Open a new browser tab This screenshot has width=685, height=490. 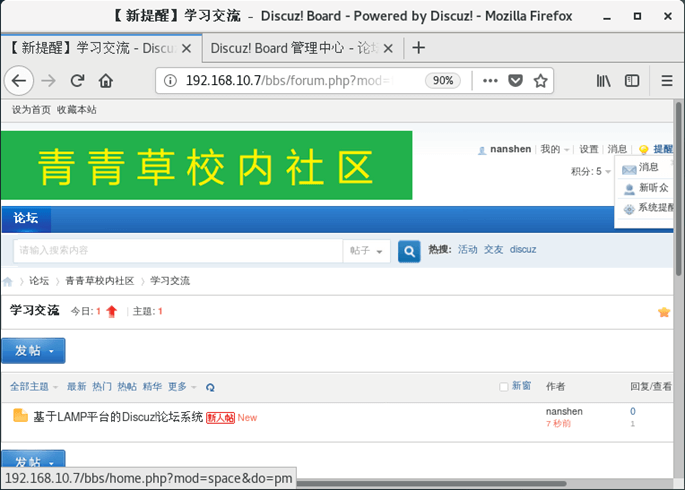pos(419,48)
